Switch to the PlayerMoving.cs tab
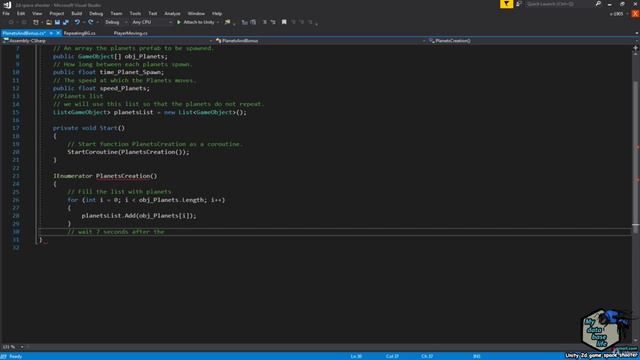 click(x=131, y=33)
